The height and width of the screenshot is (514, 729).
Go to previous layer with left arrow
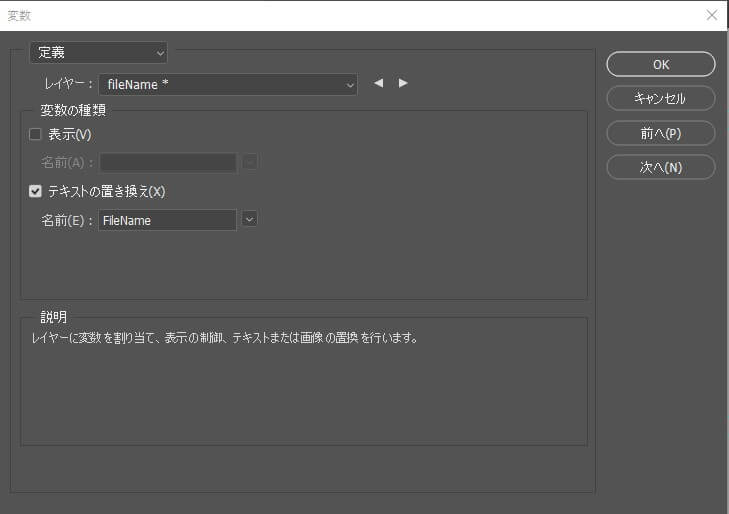coord(378,83)
